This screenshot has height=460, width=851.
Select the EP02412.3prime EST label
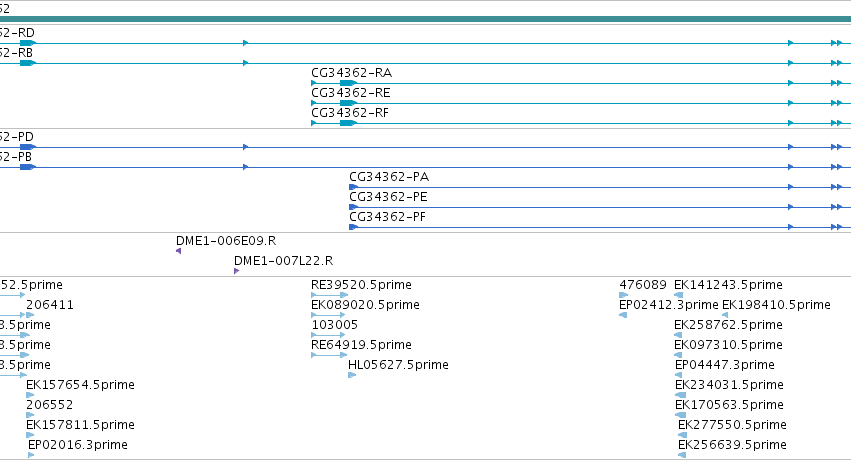(x=669, y=305)
